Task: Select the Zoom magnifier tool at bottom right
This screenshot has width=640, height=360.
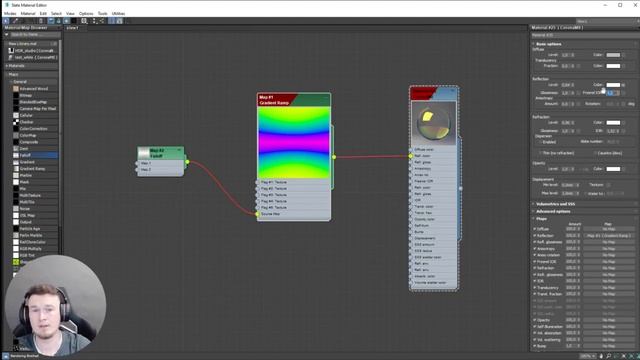Action: pyautogui.click(x=609, y=356)
